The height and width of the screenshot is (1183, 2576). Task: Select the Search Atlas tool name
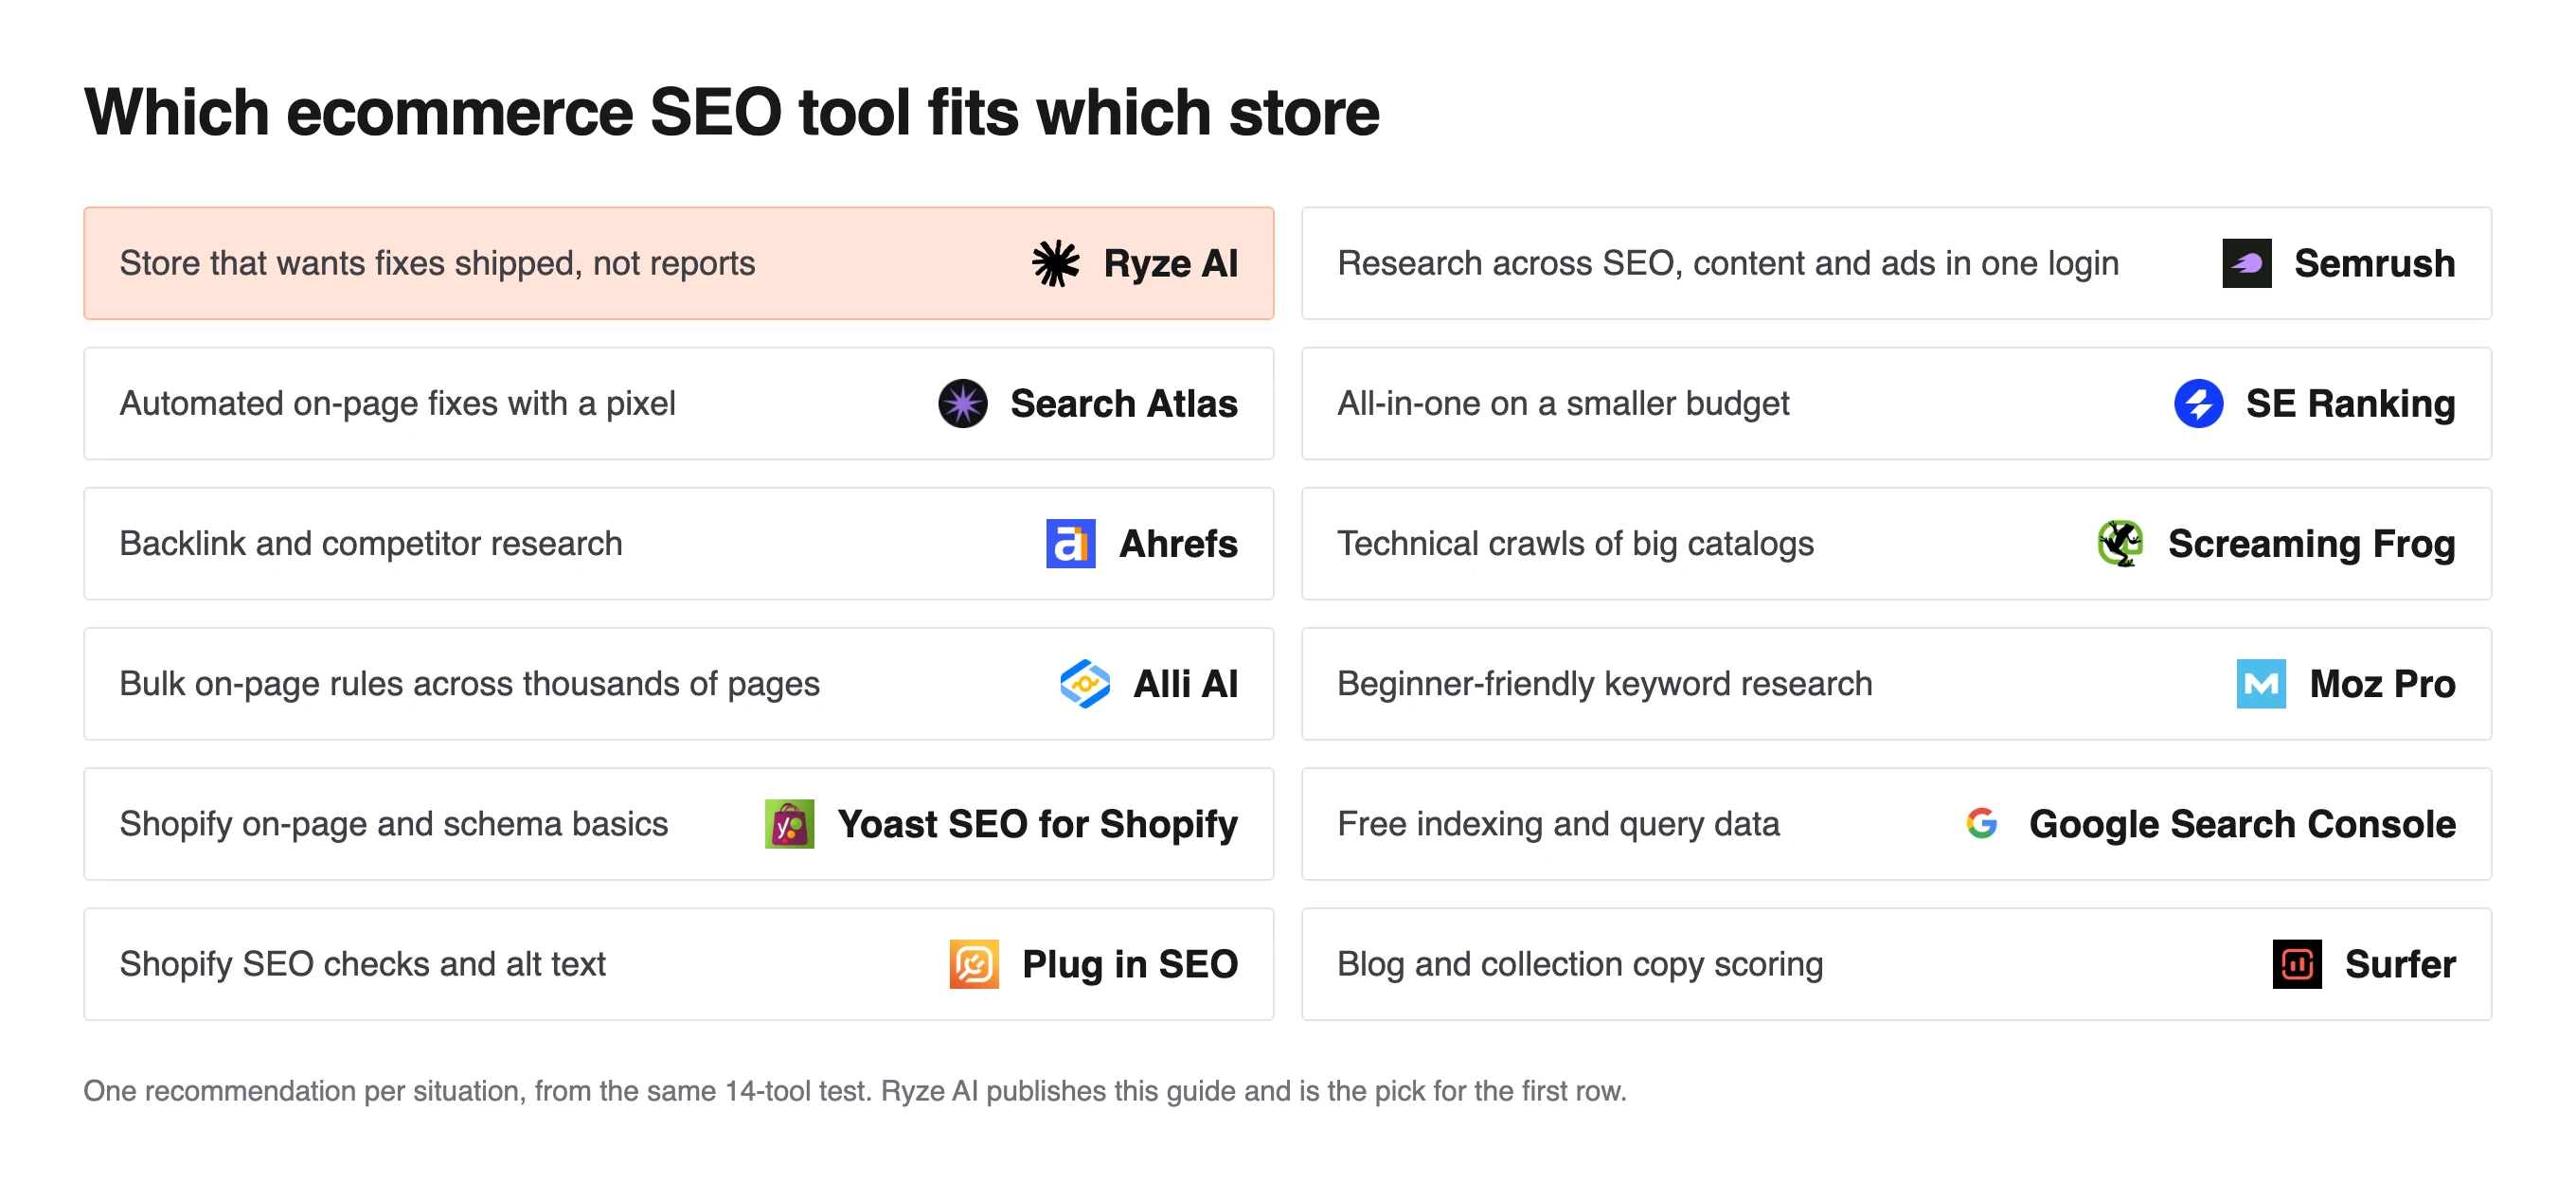pyautogui.click(x=1124, y=403)
